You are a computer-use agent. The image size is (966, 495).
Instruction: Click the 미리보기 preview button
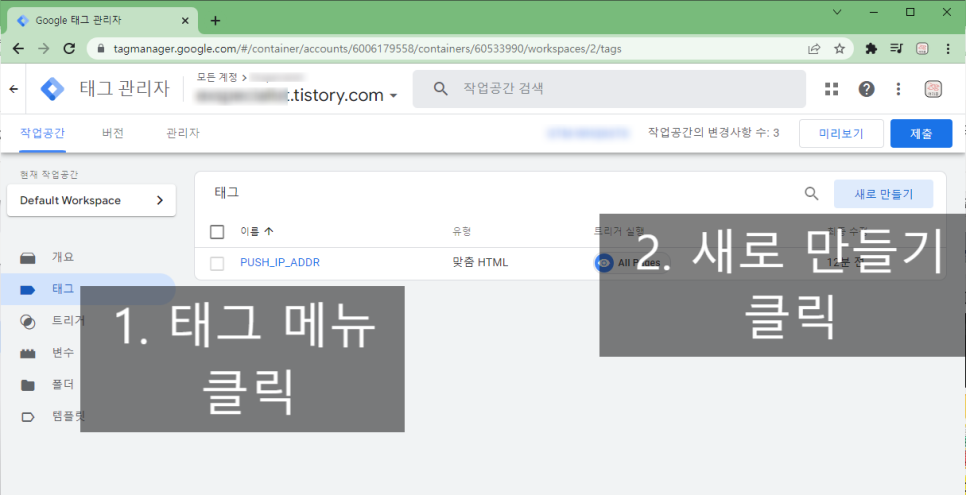pyautogui.click(x=841, y=133)
